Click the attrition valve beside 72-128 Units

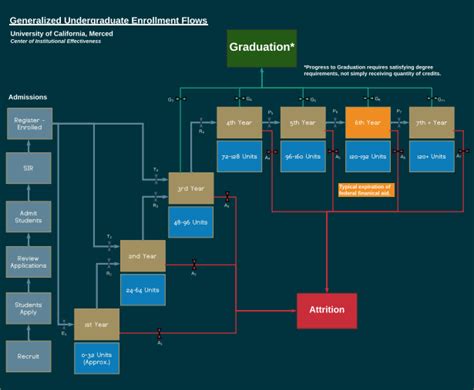(x=272, y=152)
